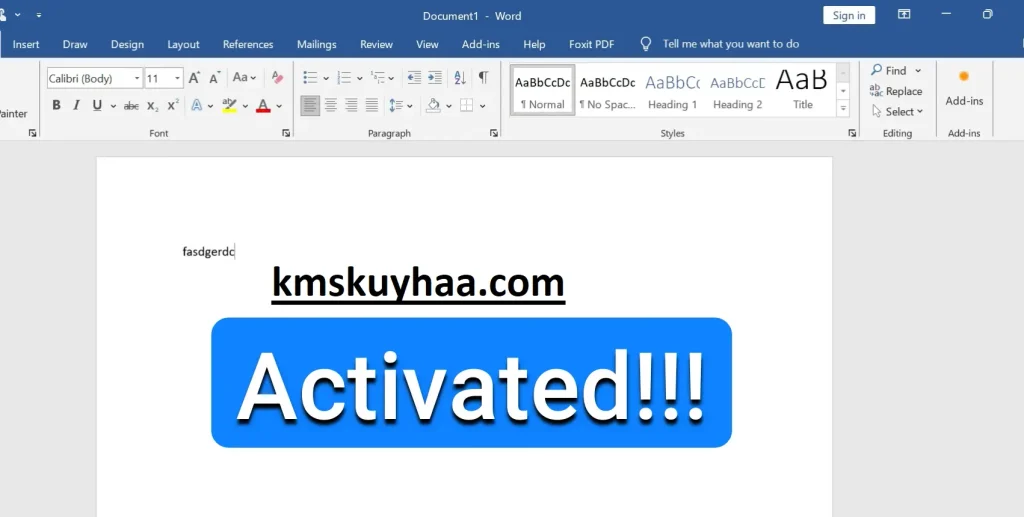This screenshot has height=517, width=1024.
Task: Open the Draw tab
Action: [x=75, y=44]
